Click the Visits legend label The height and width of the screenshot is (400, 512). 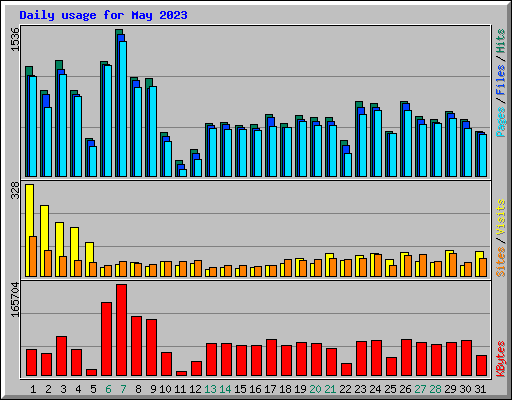[500, 217]
